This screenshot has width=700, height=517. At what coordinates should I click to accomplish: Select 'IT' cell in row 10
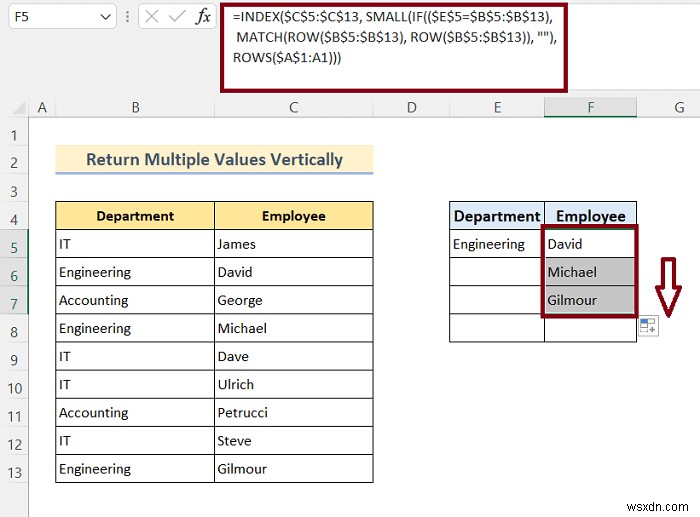pos(135,384)
